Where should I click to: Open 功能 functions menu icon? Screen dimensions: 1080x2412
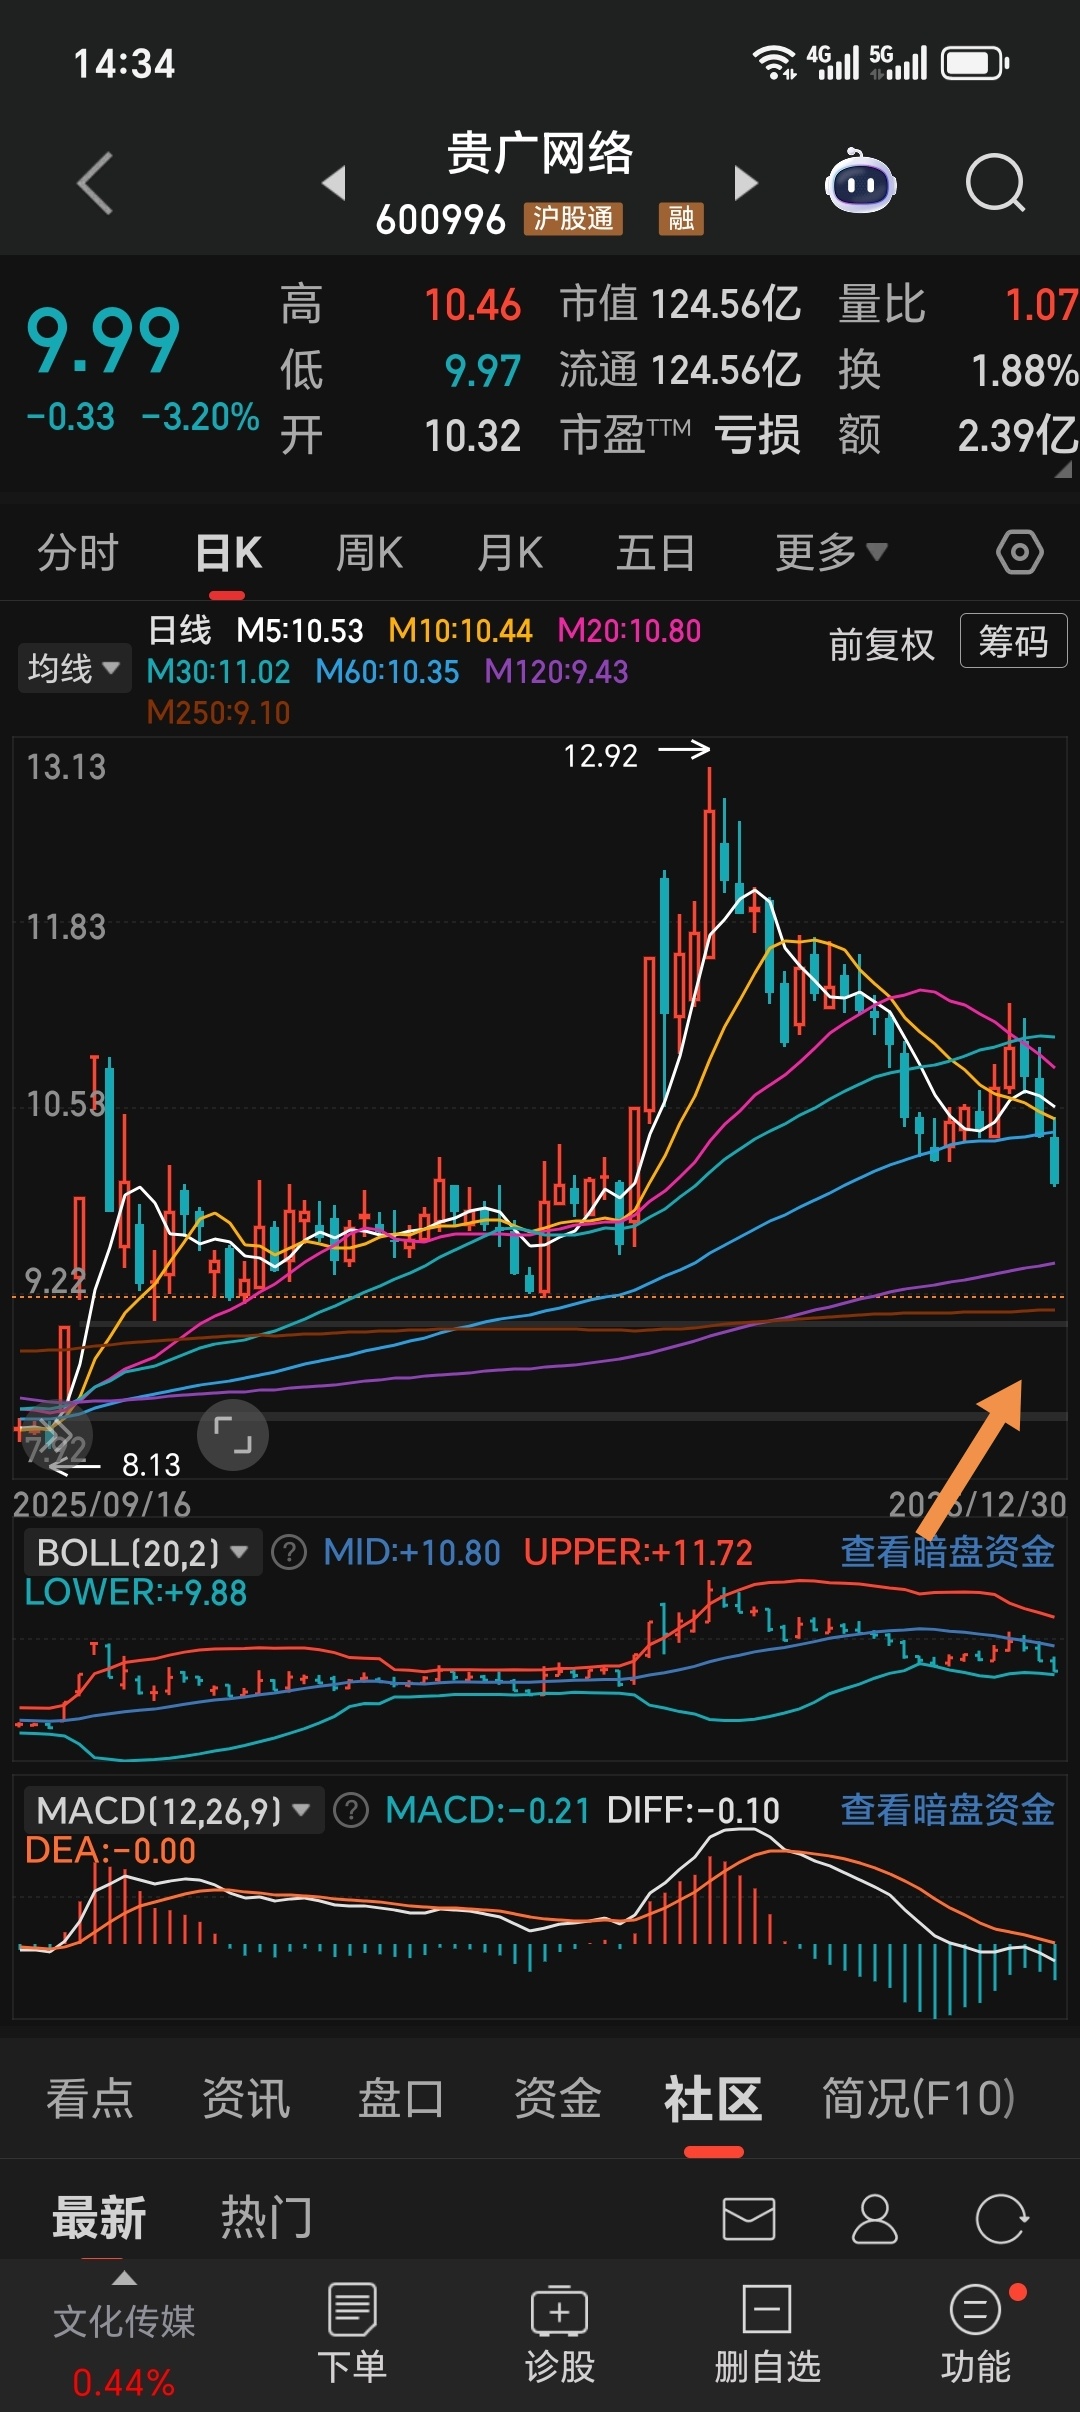tap(975, 2334)
